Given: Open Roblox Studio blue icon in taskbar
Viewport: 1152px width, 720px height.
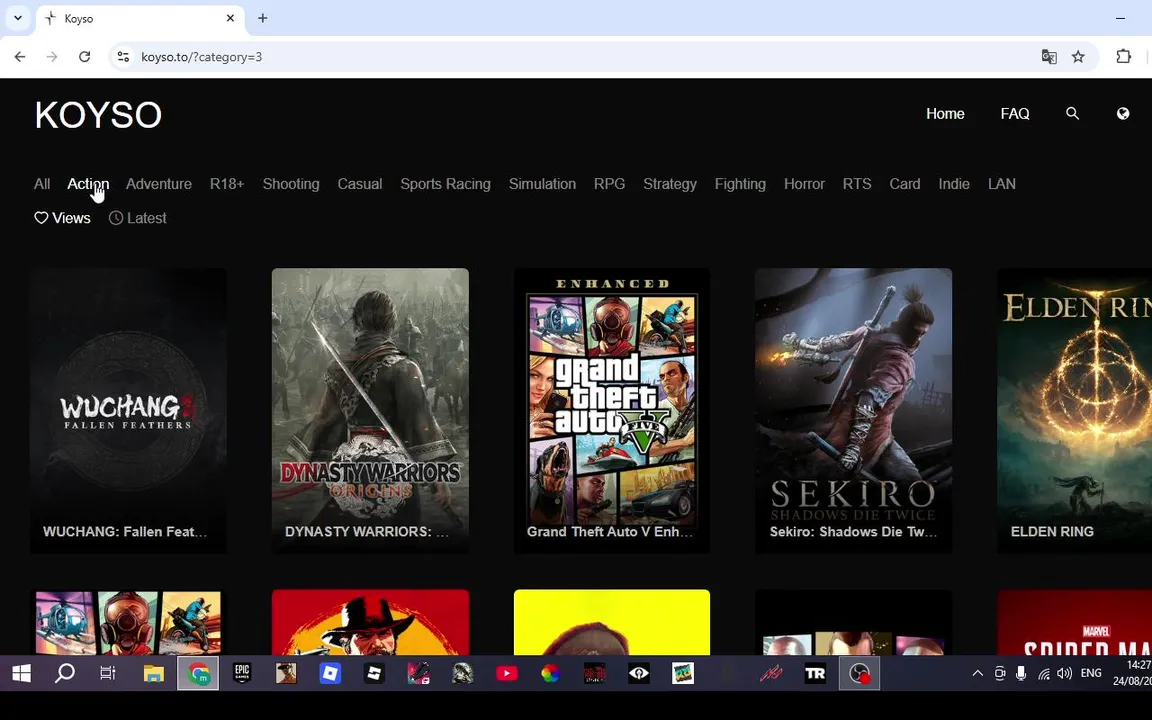Looking at the screenshot, I should [330, 673].
